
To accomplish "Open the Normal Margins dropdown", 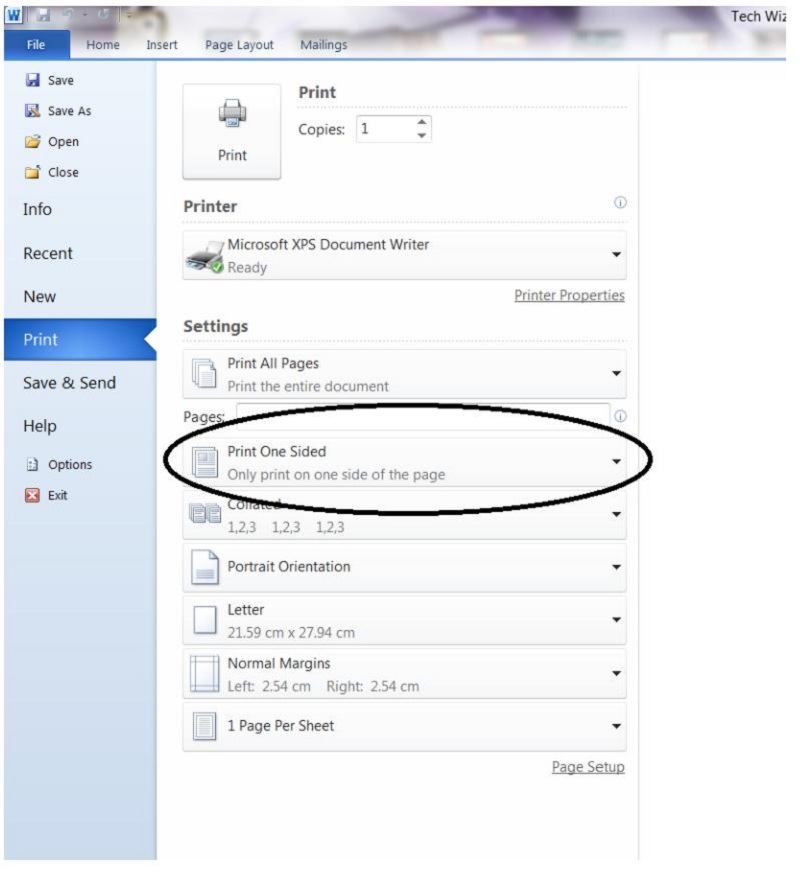I will [x=404, y=673].
